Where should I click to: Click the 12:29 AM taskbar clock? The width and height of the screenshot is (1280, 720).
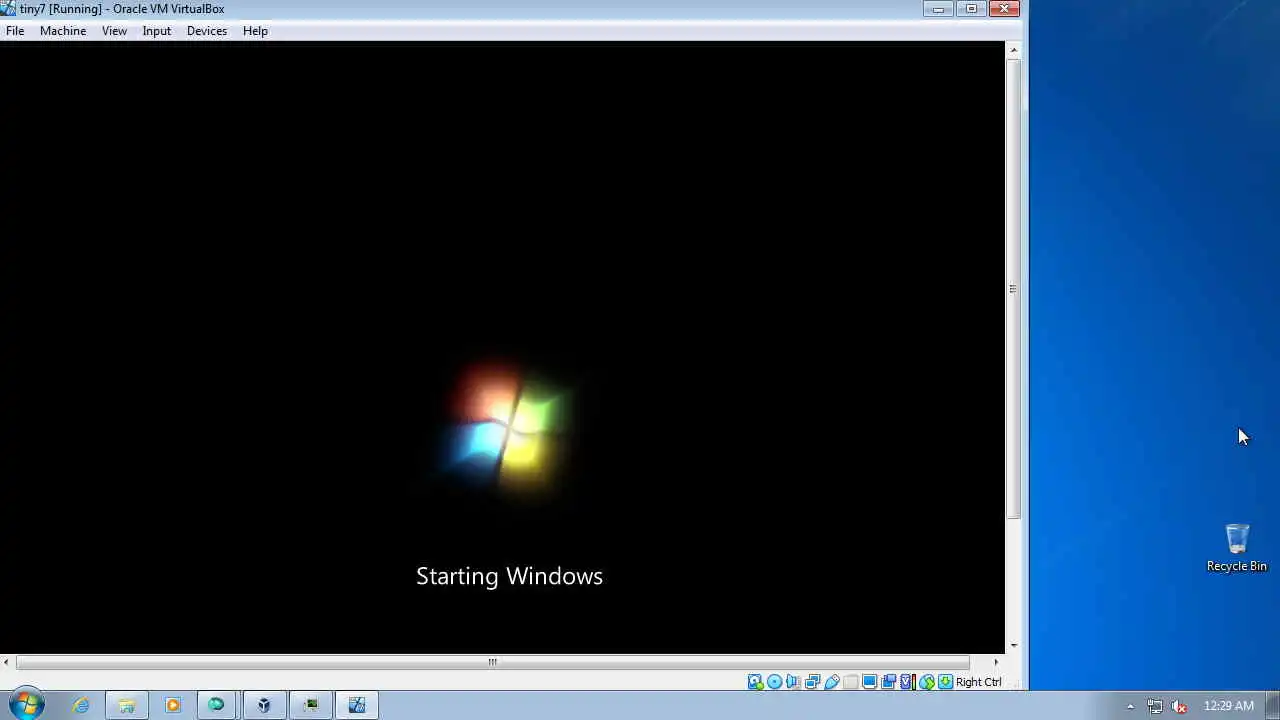[x=1229, y=706]
